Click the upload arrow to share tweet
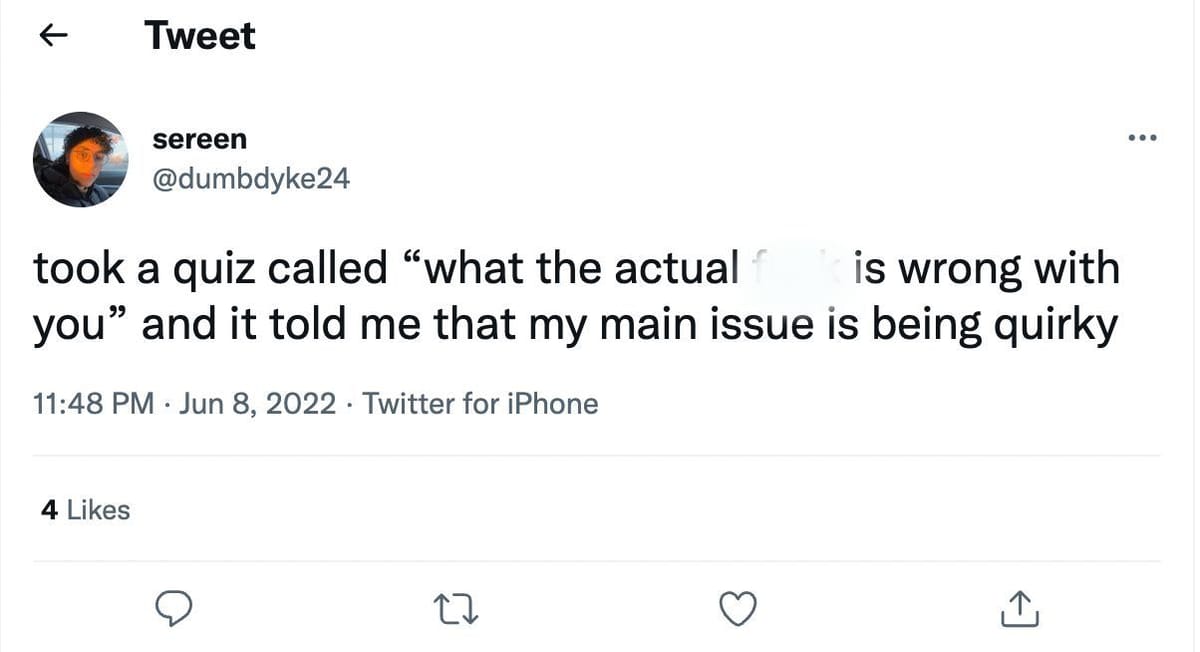 point(1018,607)
